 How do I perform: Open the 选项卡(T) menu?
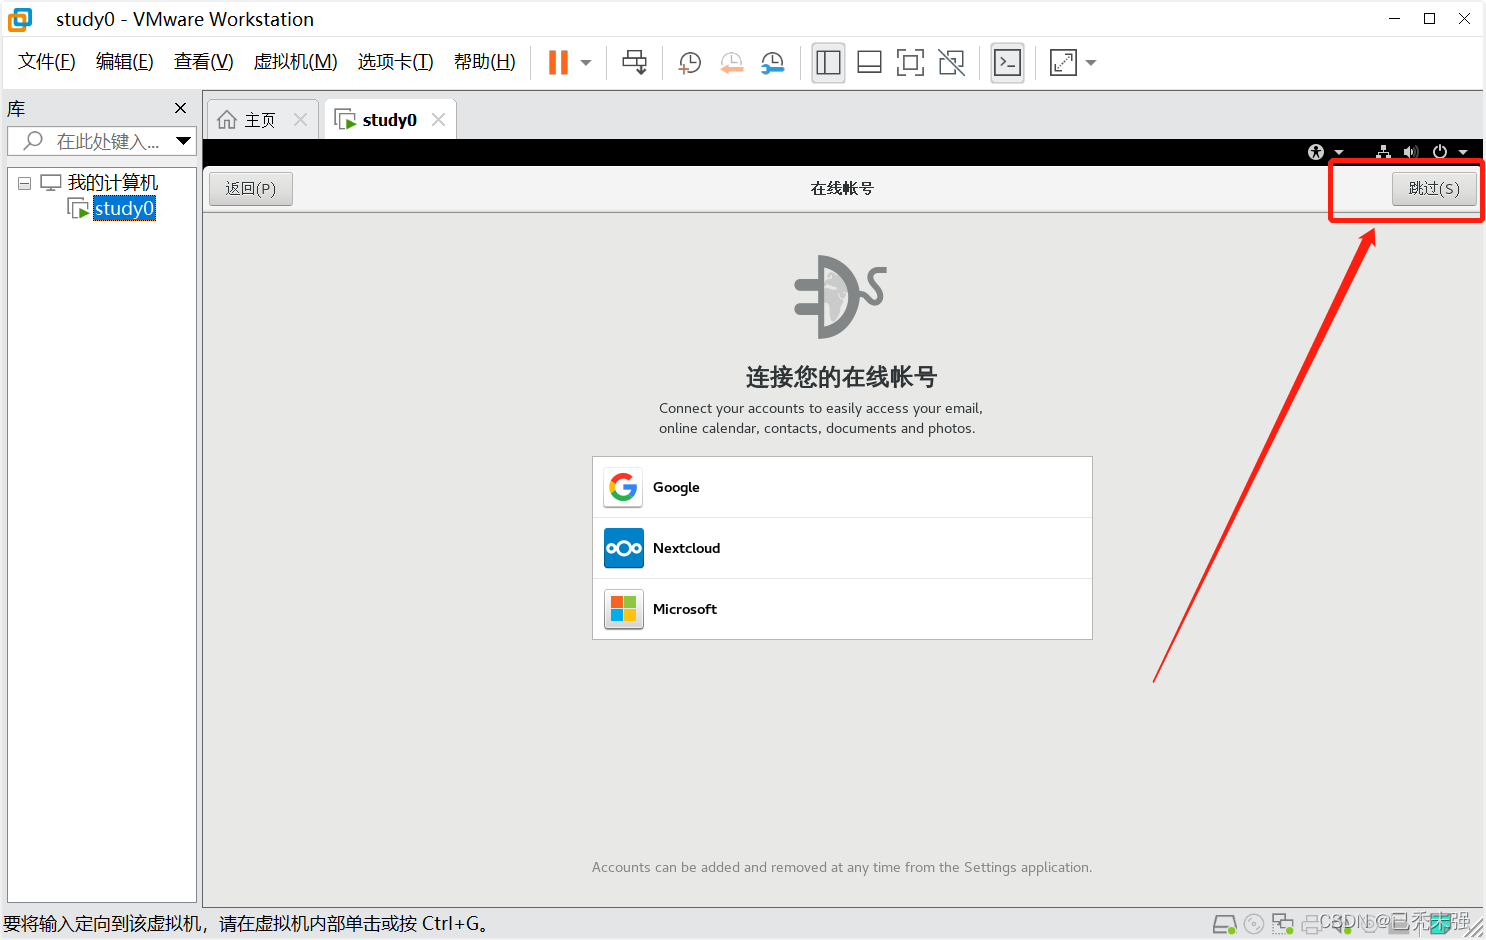(x=396, y=62)
